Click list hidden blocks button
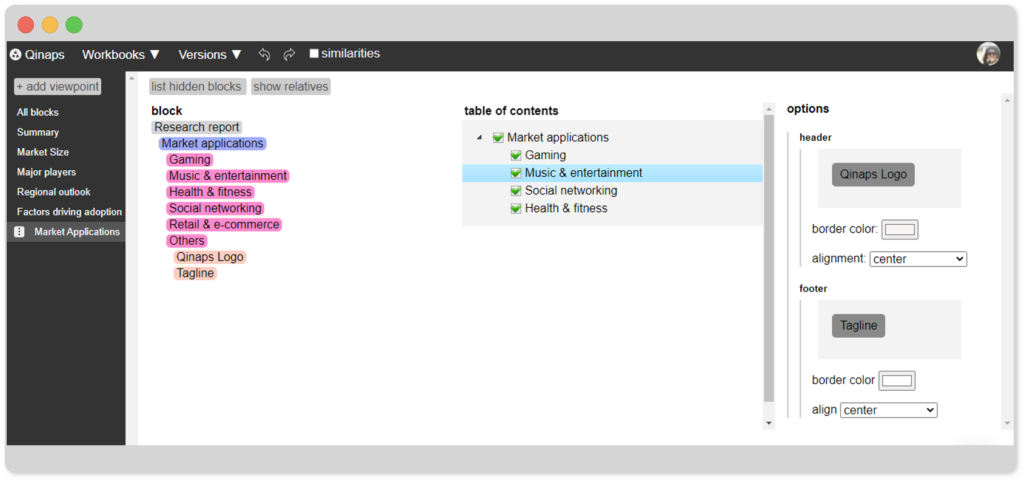This screenshot has width=1024, height=481. (197, 87)
